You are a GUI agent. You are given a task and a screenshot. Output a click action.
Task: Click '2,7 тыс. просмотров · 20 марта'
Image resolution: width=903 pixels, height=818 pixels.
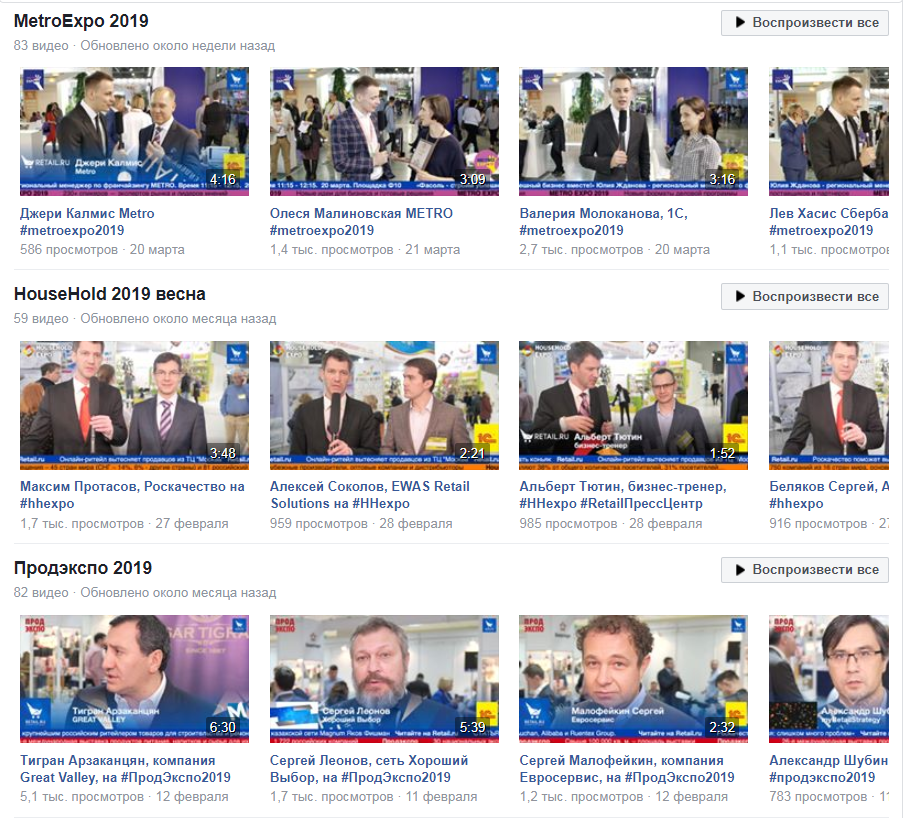pyautogui.click(x=614, y=249)
